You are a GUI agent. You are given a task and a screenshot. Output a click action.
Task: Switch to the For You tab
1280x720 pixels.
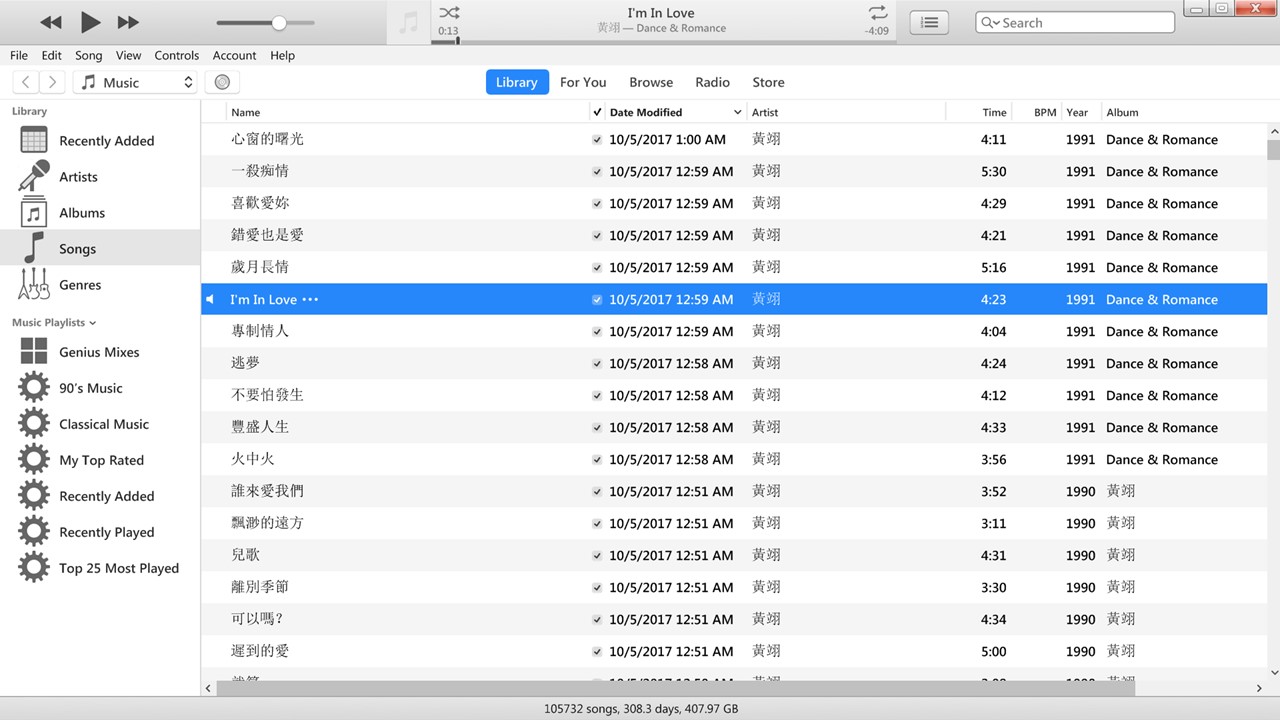(x=583, y=82)
